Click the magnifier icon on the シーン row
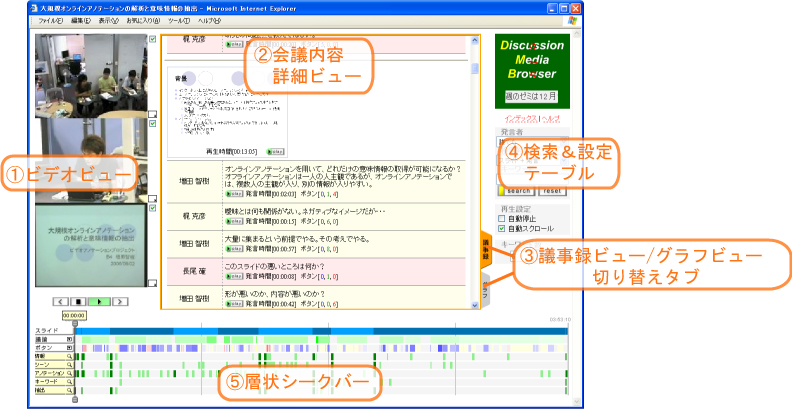 coord(70,365)
